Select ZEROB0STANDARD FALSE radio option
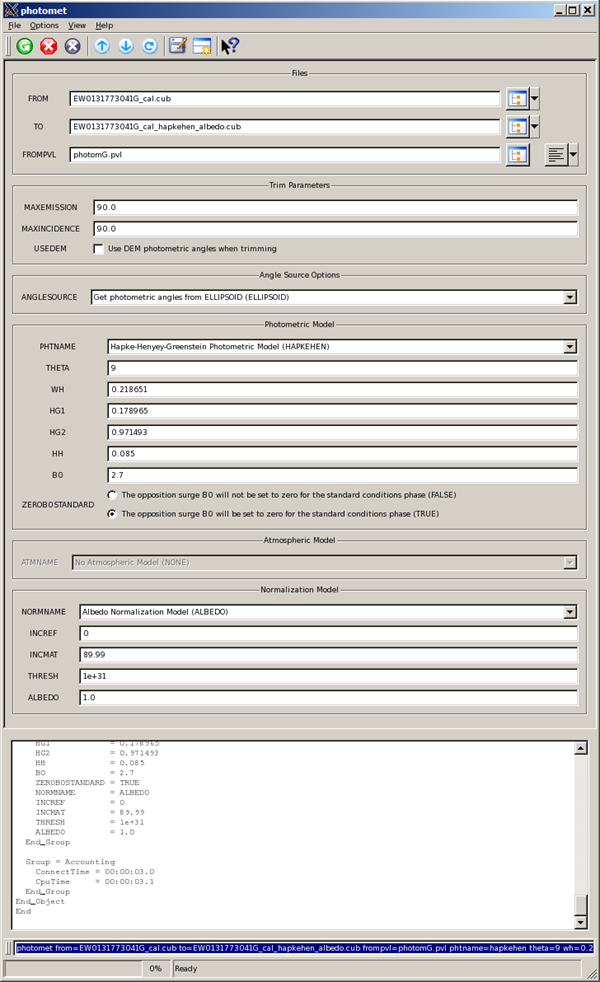 click(113, 495)
